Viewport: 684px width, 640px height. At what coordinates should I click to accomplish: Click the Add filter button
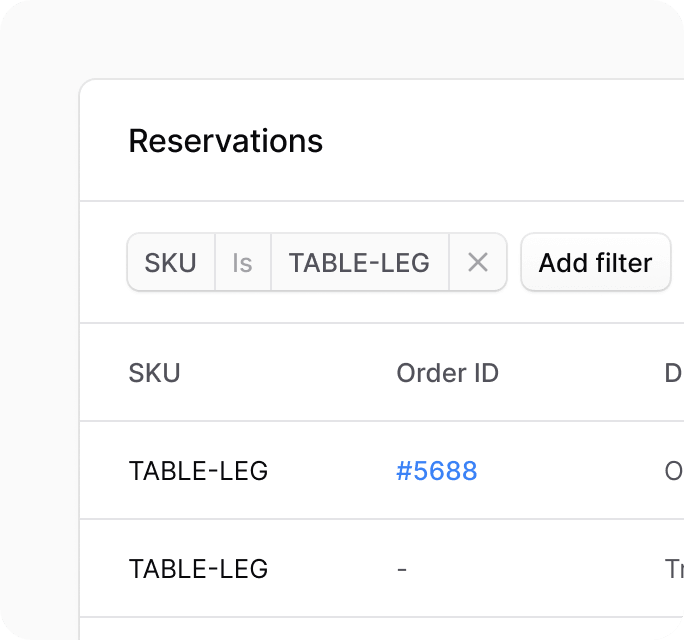pos(595,263)
